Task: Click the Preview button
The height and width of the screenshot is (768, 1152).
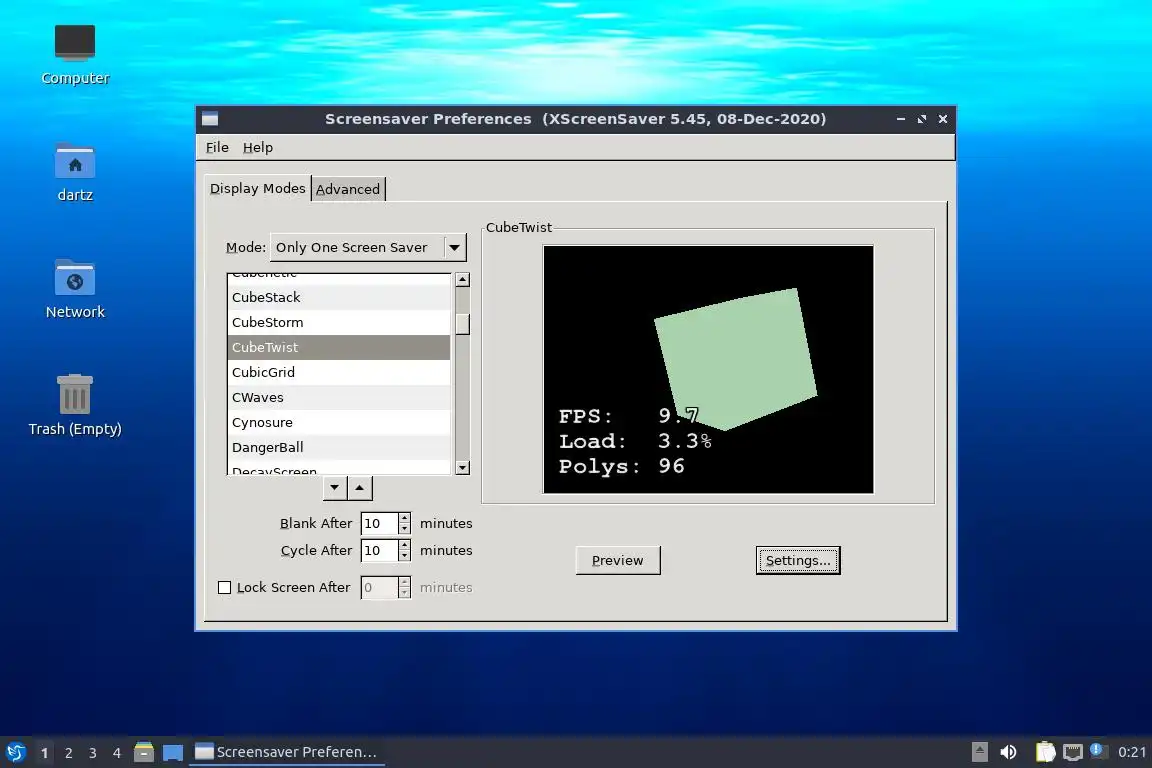Action: coord(618,560)
